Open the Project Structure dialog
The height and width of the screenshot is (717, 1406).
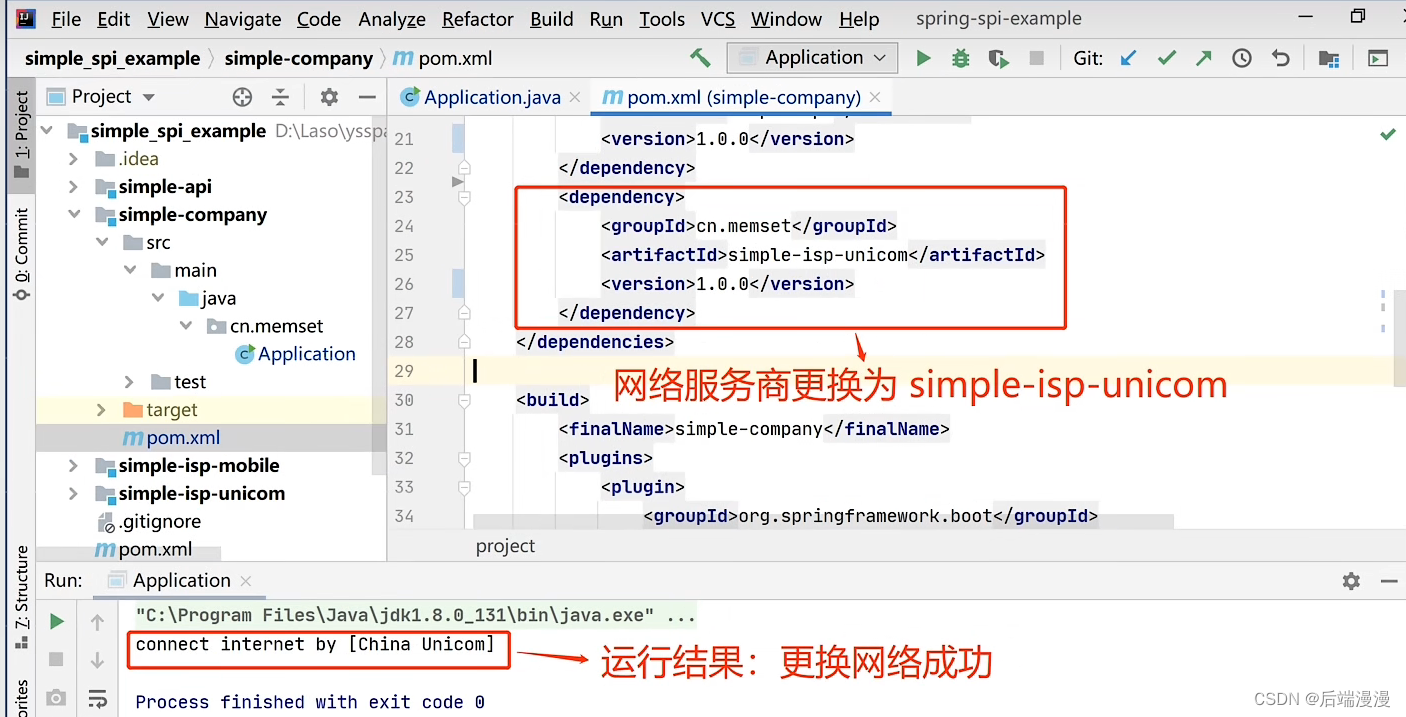coord(1328,58)
